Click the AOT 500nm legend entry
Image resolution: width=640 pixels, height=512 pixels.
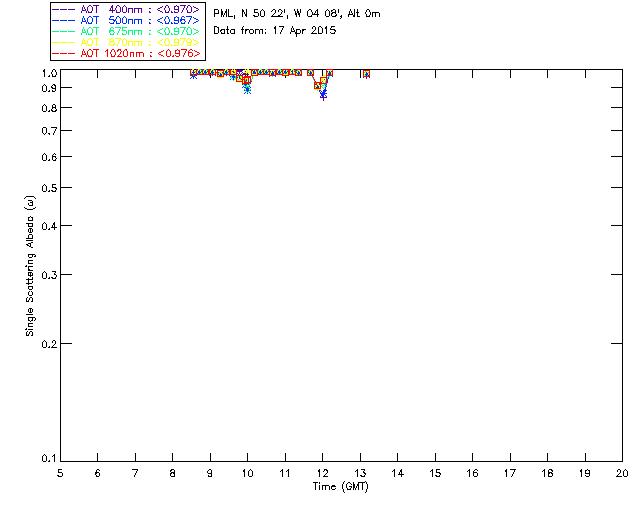[x=126, y=20]
